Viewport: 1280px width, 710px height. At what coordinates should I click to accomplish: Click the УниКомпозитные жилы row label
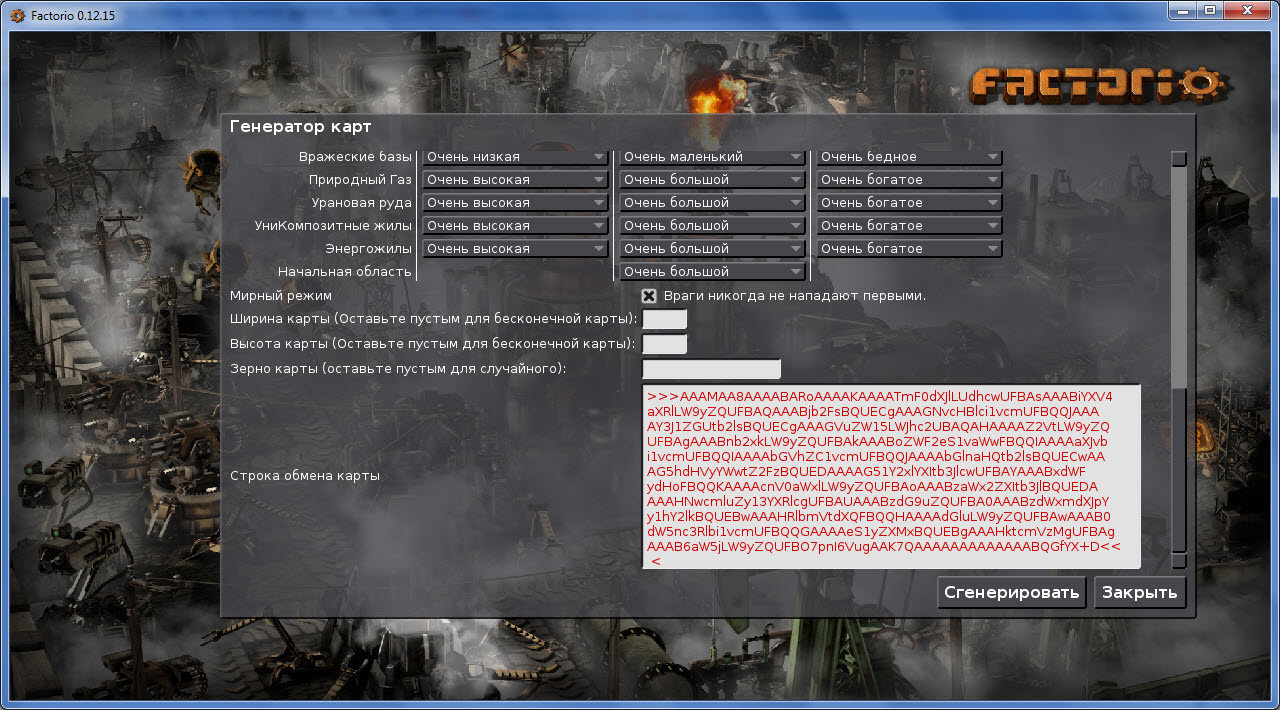(333, 226)
